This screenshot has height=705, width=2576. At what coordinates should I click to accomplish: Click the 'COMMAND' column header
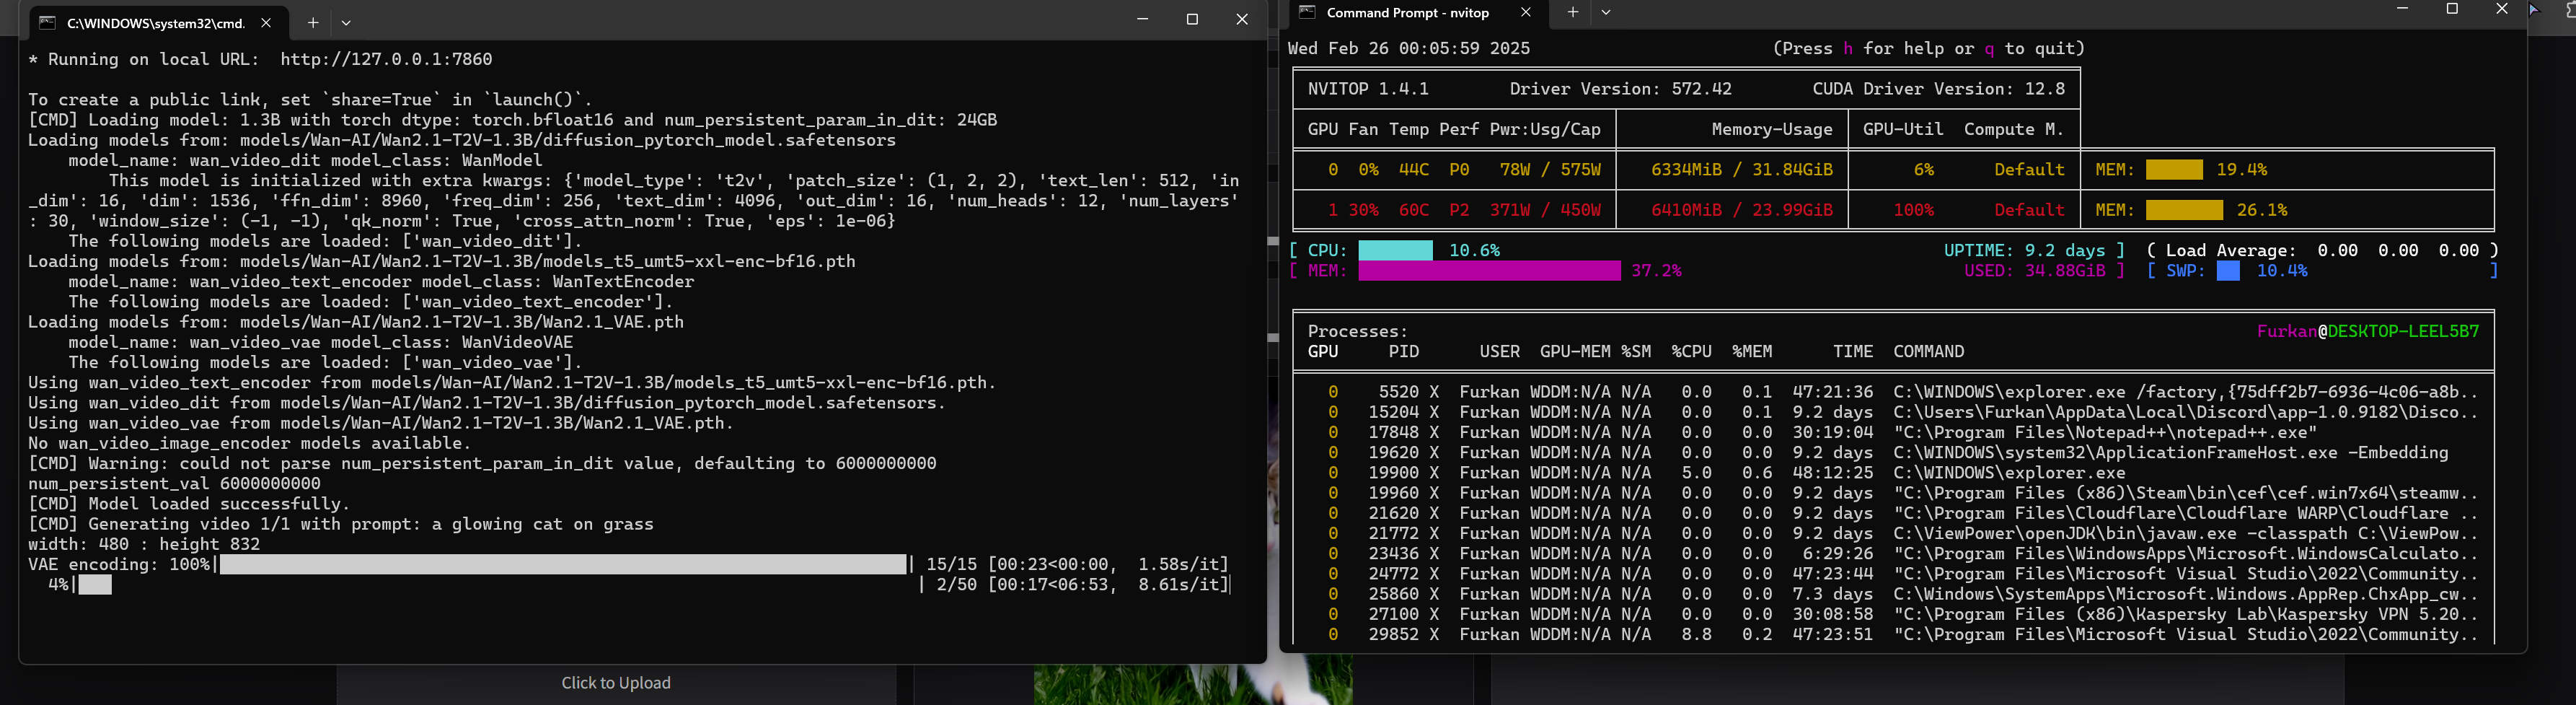pyautogui.click(x=1928, y=351)
